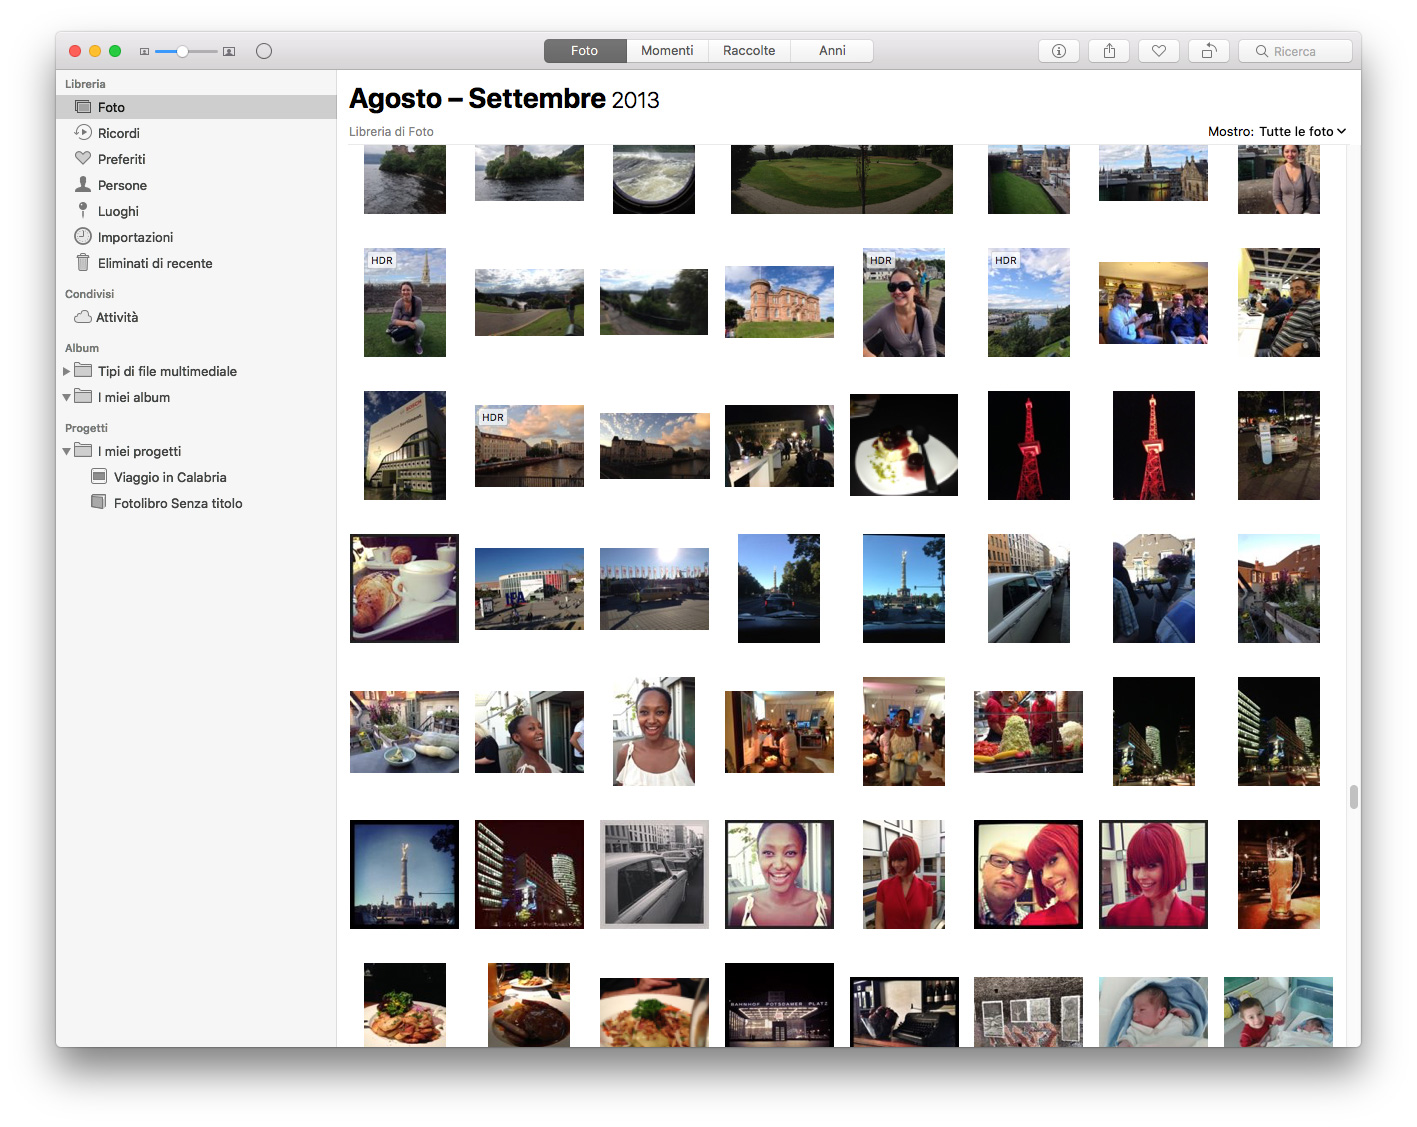This screenshot has height=1127, width=1417.
Task: Open Ricordi in the sidebar
Action: (x=118, y=133)
